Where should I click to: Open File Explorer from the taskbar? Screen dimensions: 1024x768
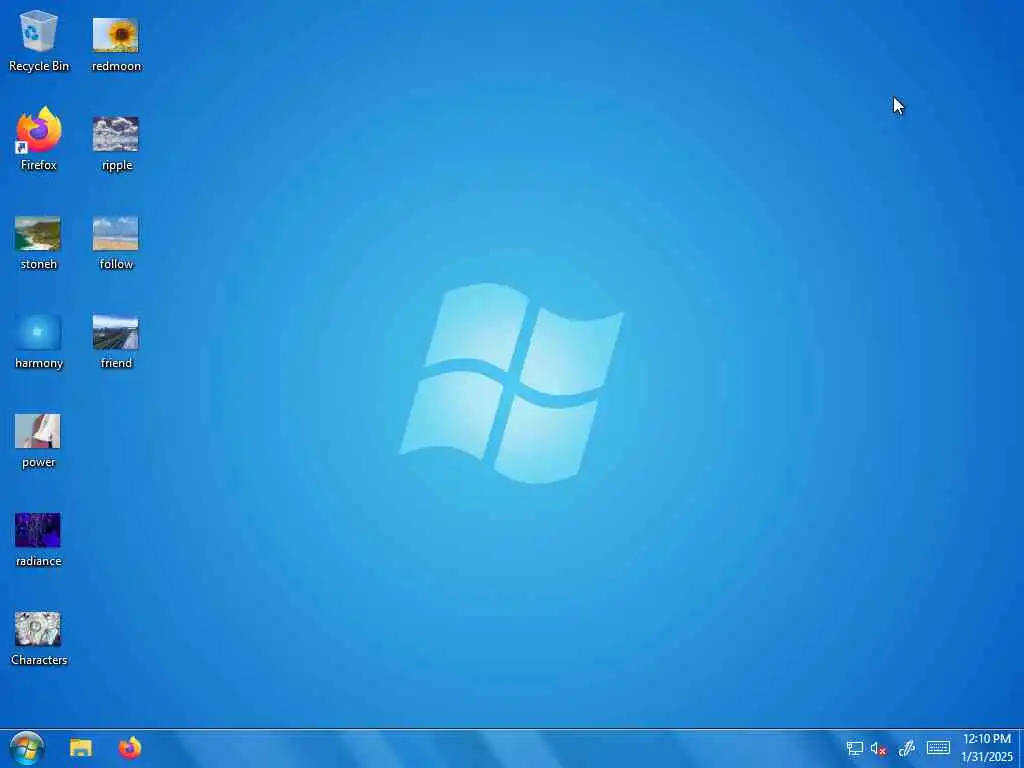click(81, 748)
